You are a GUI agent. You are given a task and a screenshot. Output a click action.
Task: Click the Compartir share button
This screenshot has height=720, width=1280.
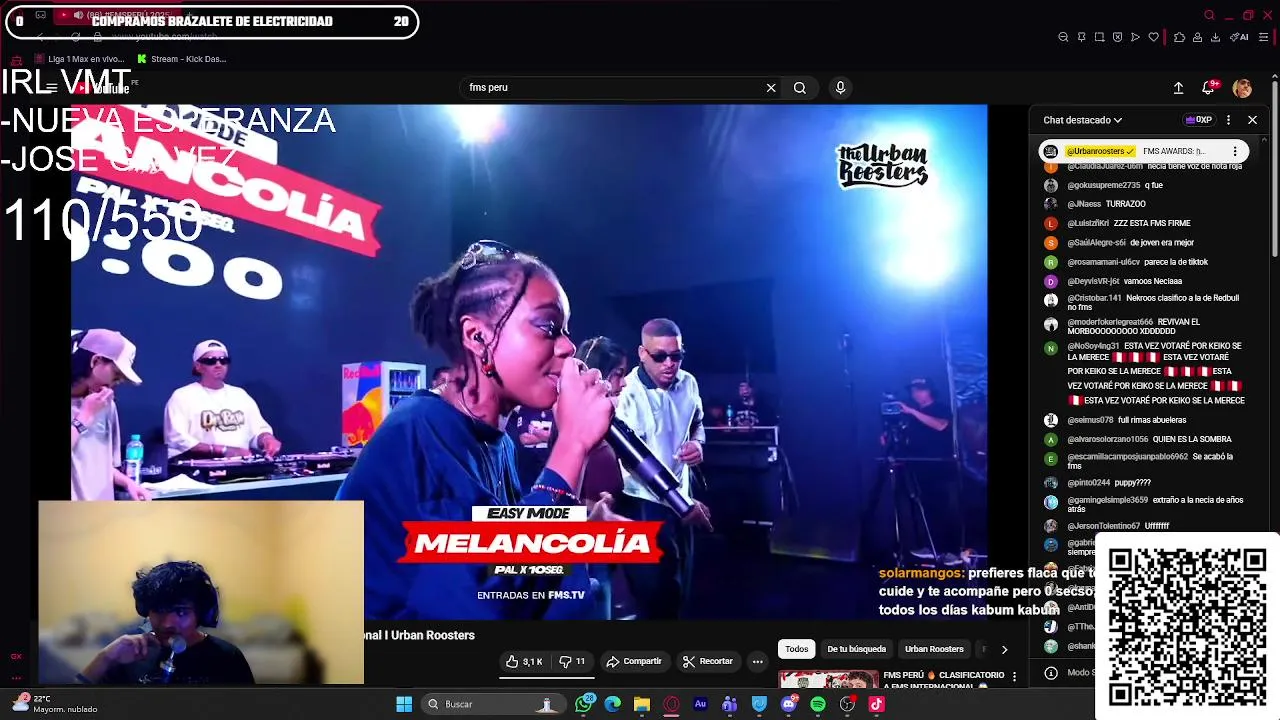click(x=634, y=662)
